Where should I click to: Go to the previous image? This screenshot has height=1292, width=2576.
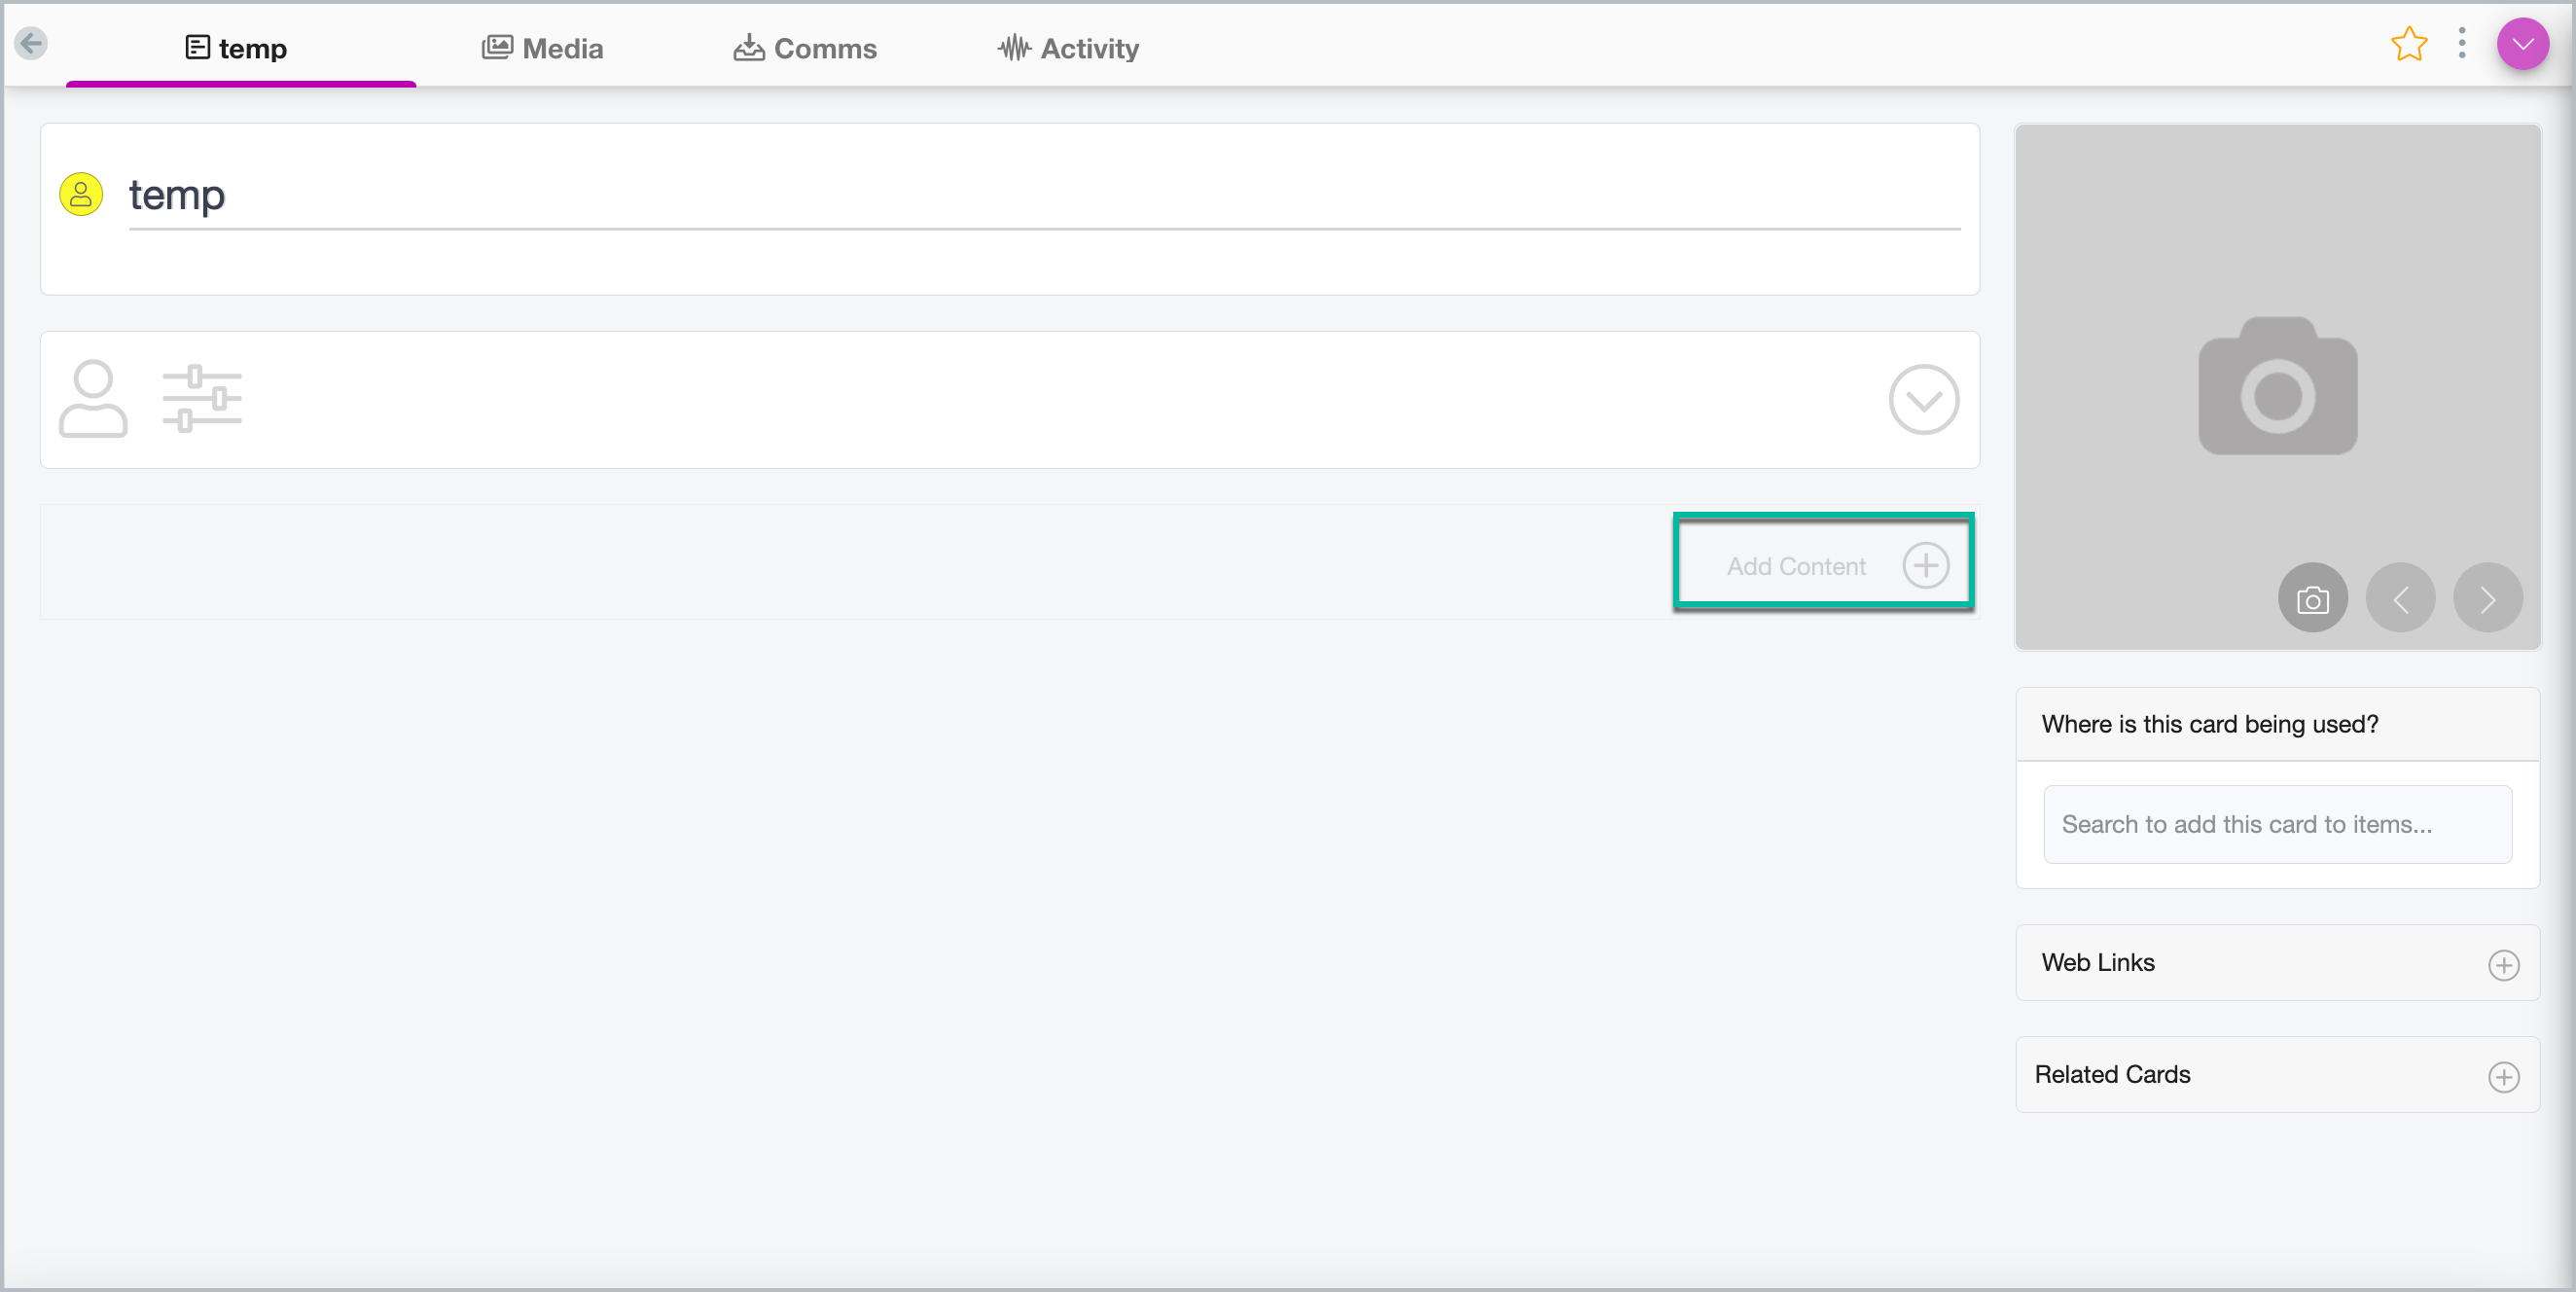coord(2400,598)
